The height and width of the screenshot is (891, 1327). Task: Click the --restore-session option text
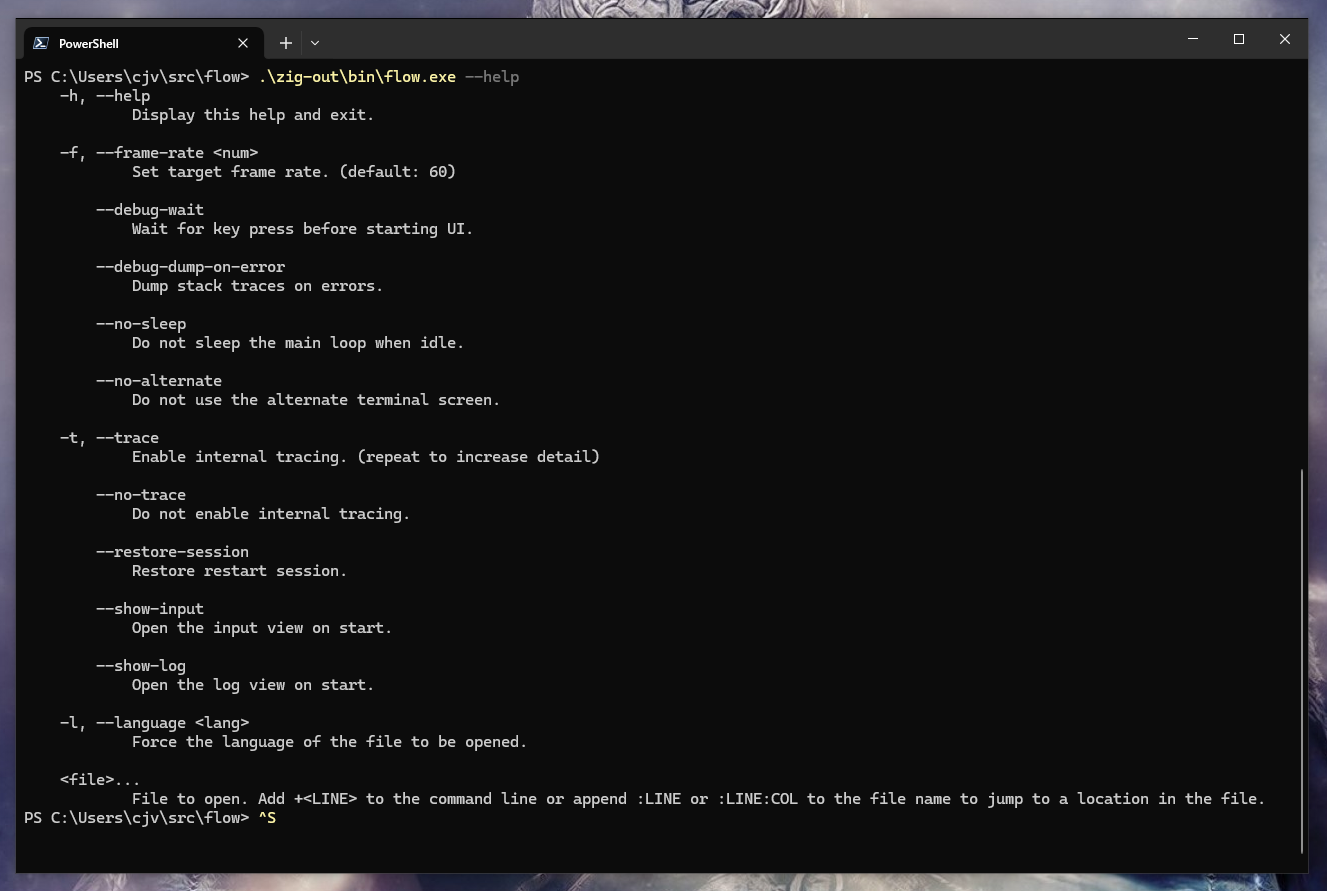point(172,552)
